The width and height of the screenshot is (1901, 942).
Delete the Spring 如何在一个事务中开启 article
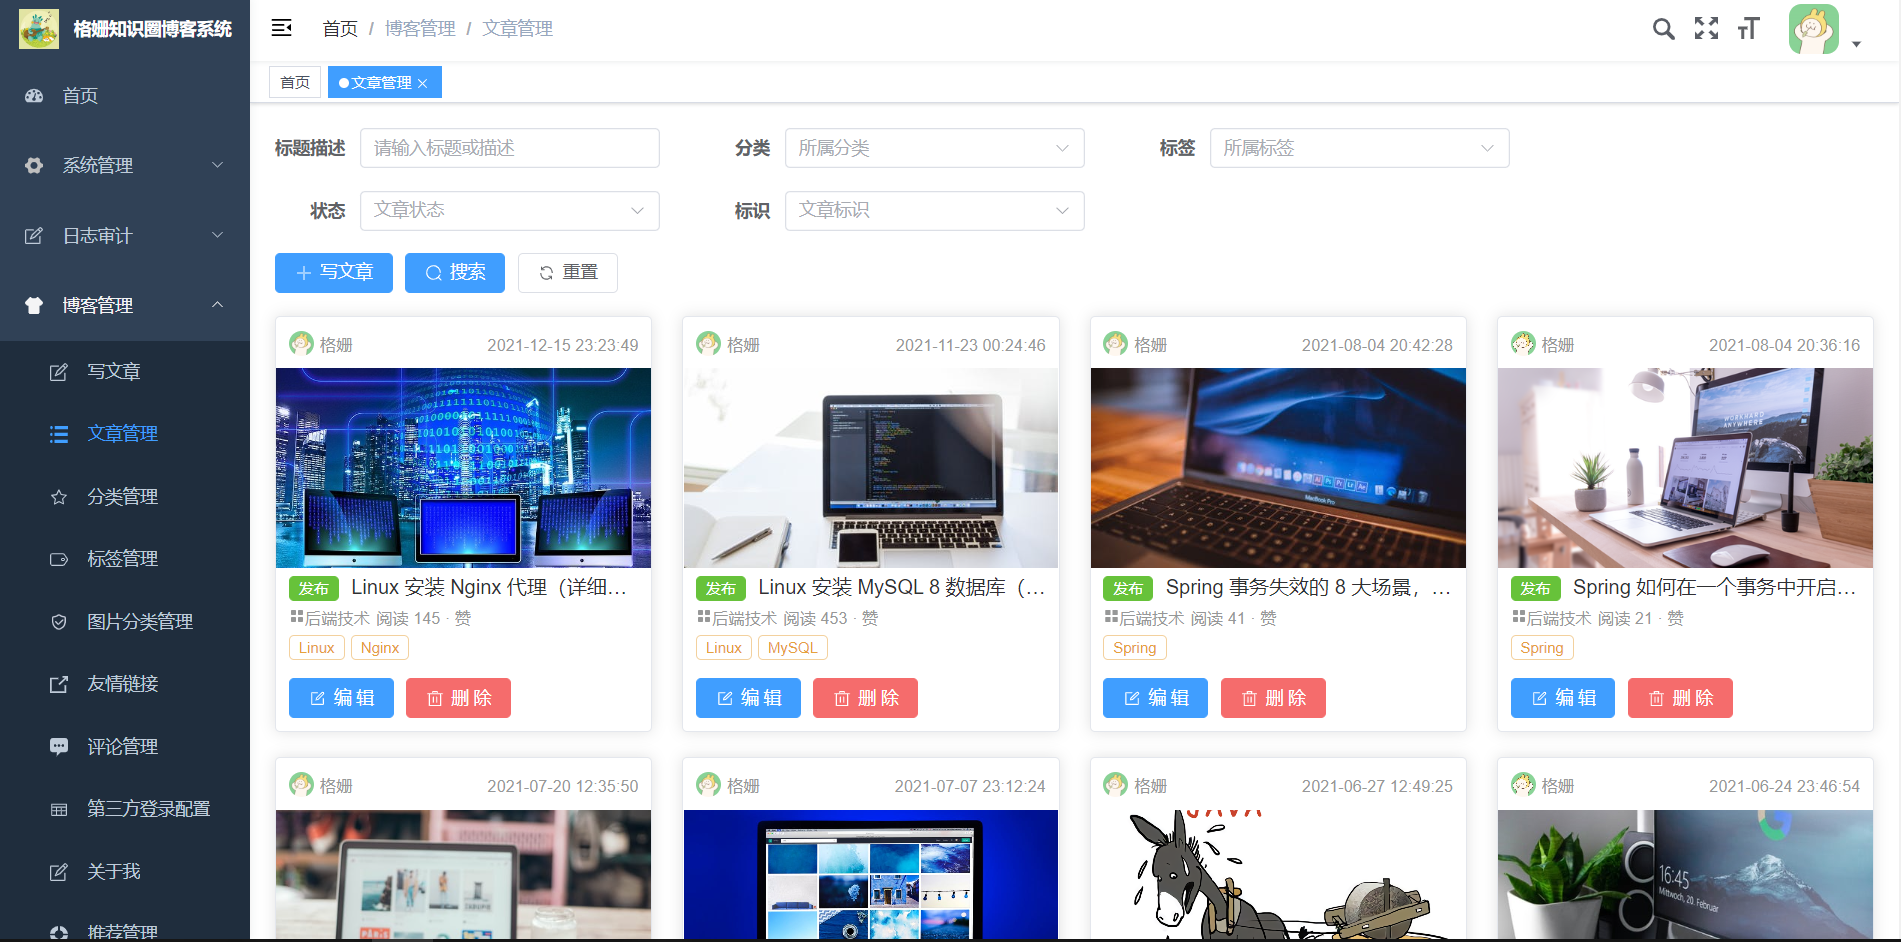pyautogui.click(x=1680, y=698)
